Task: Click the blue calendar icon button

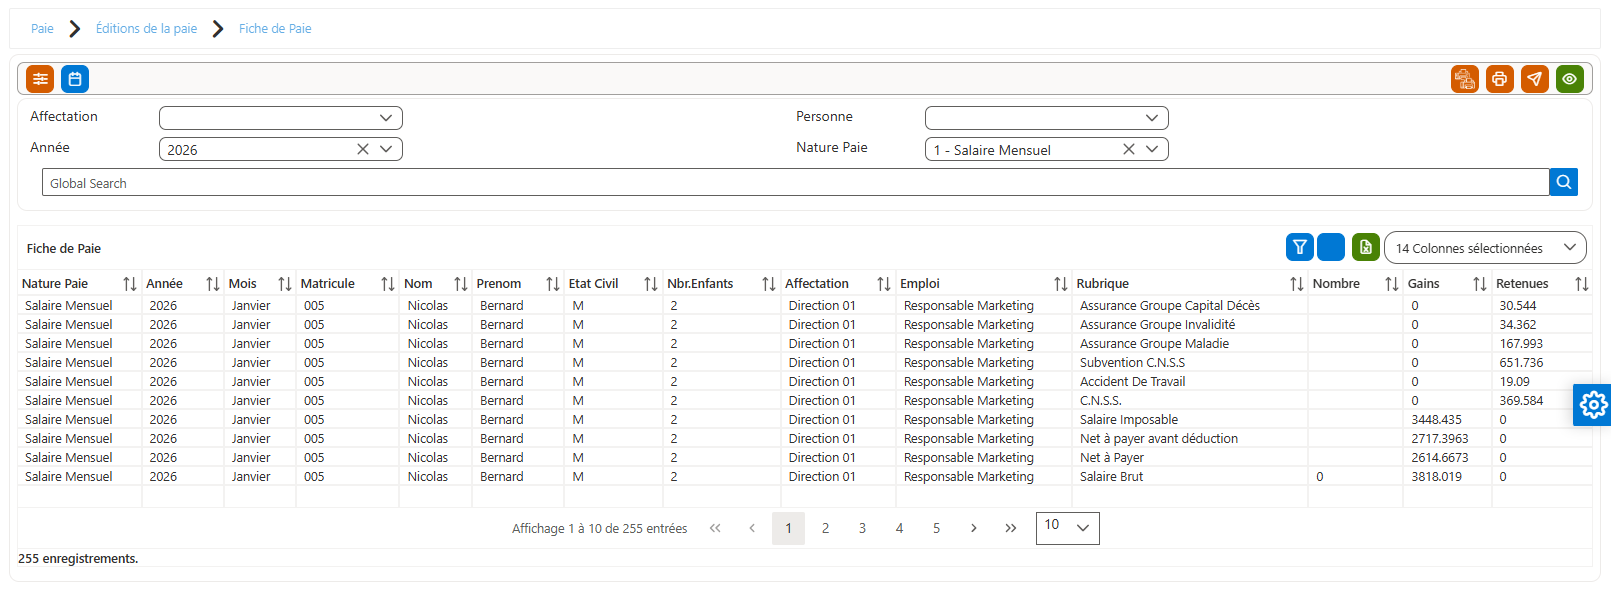Action: pyautogui.click(x=75, y=79)
